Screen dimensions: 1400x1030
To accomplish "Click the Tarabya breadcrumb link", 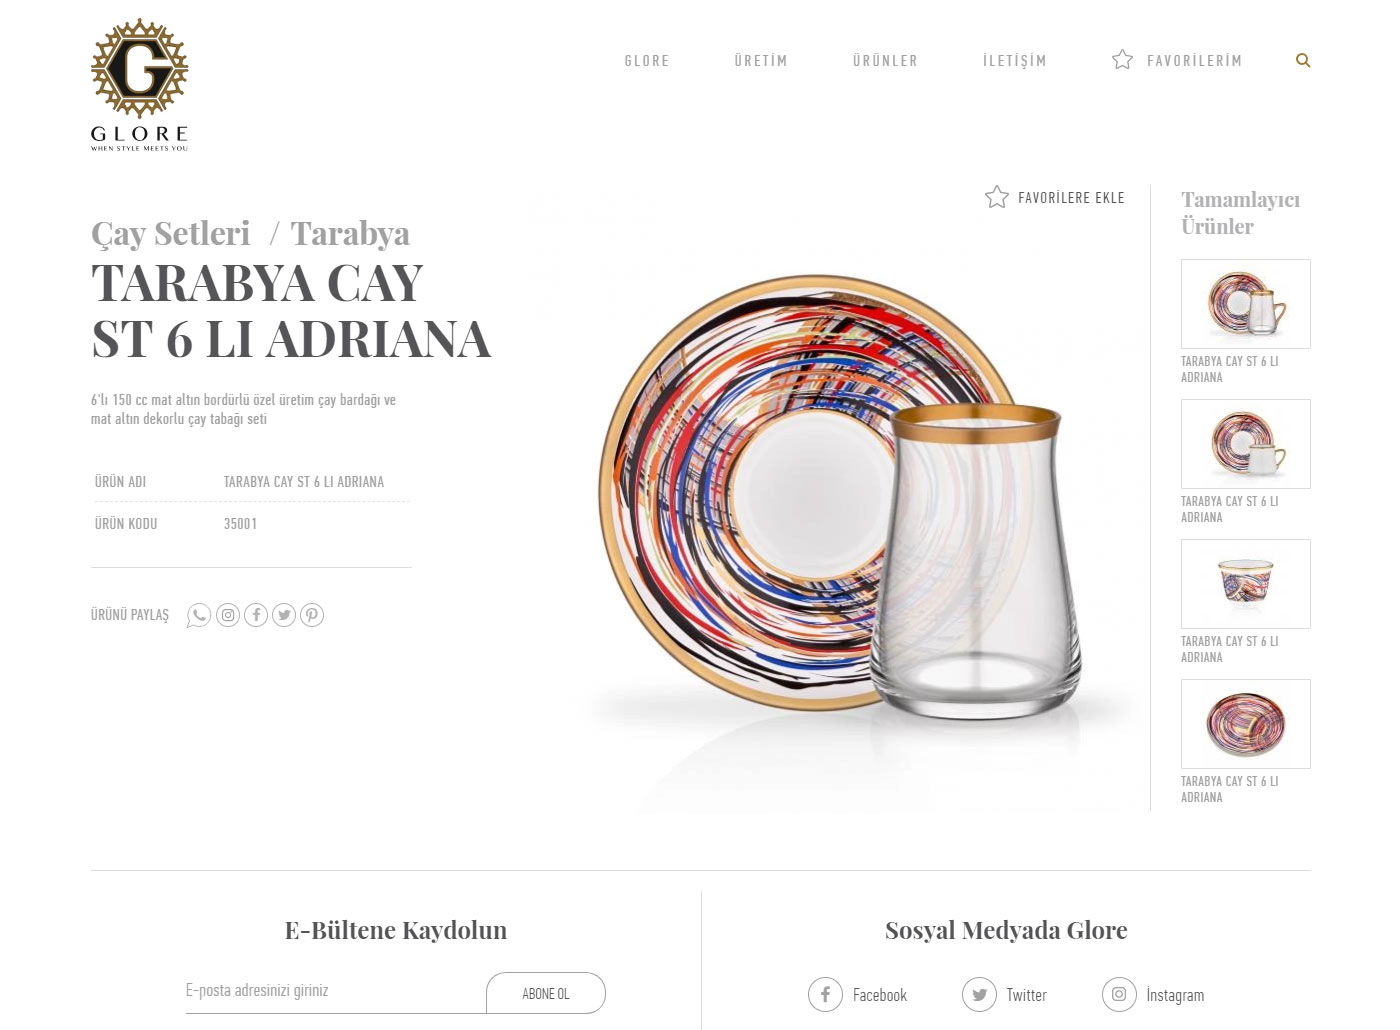I will [x=350, y=234].
